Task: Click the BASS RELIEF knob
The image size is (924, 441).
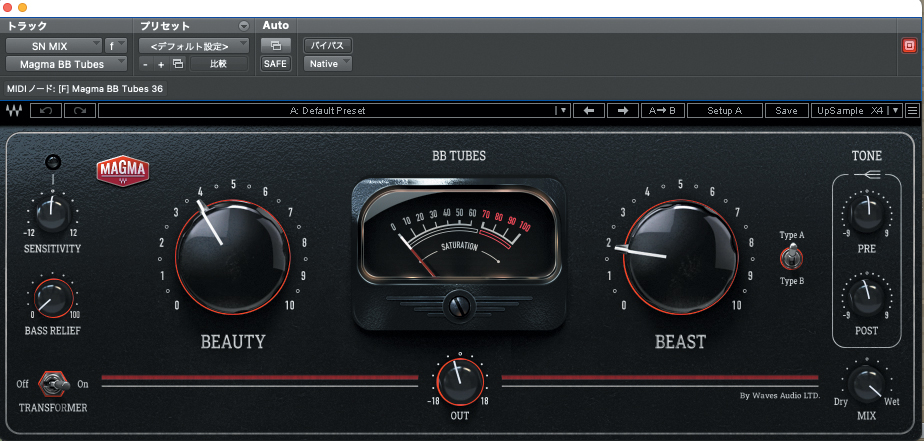Action: (52, 297)
